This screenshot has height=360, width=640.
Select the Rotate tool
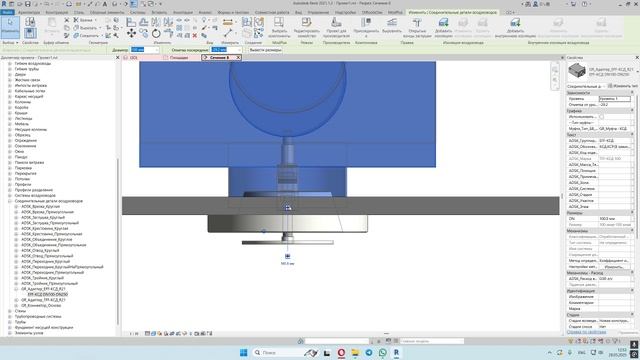[x=156, y=33]
